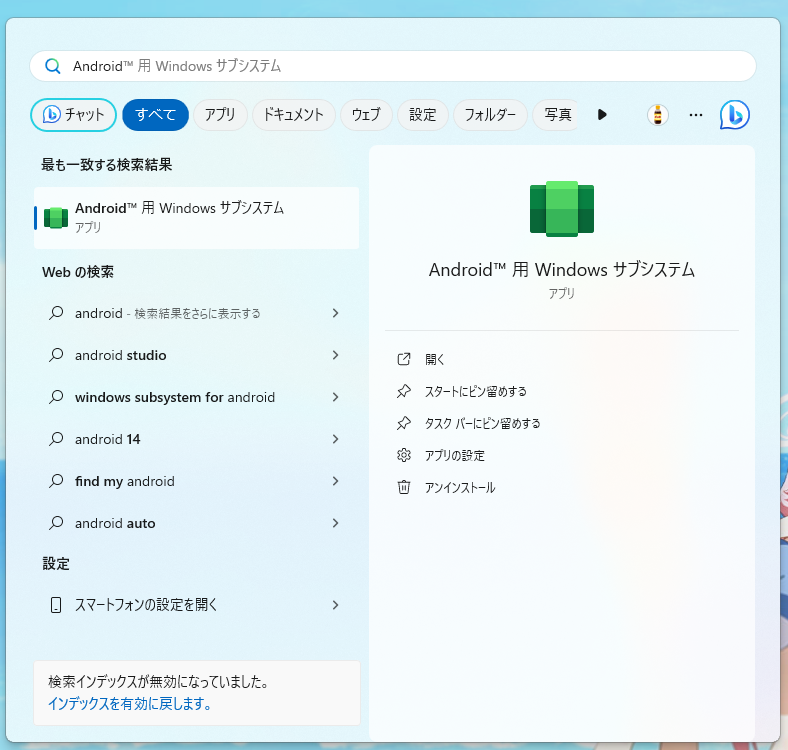788x750 pixels.
Task: Select the フォルダー filter tab
Action: (x=490, y=115)
